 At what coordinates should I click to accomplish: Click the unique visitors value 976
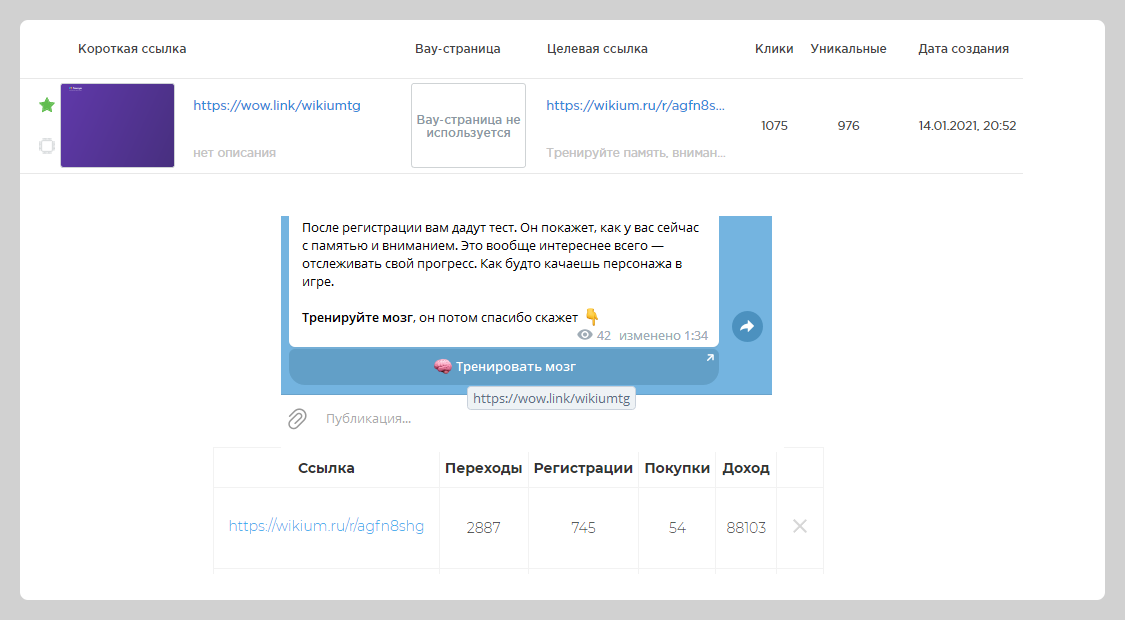(848, 126)
